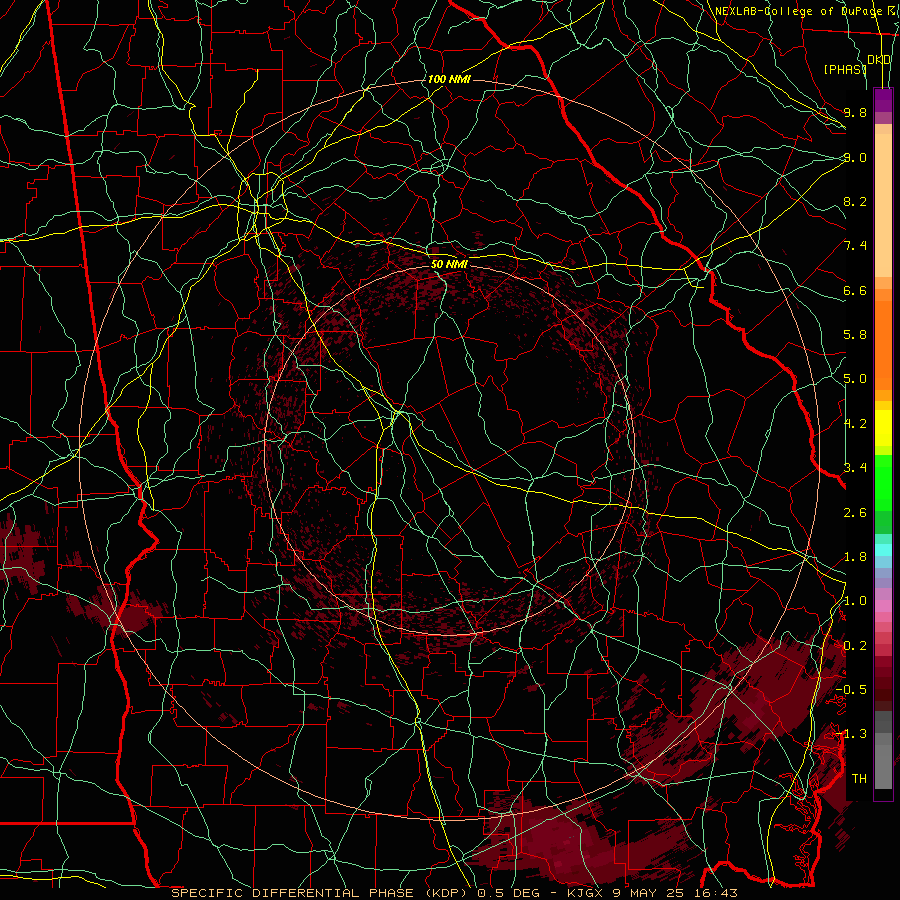900x900 pixels.
Task: Select the -0.5 legend value
Action: [851, 689]
